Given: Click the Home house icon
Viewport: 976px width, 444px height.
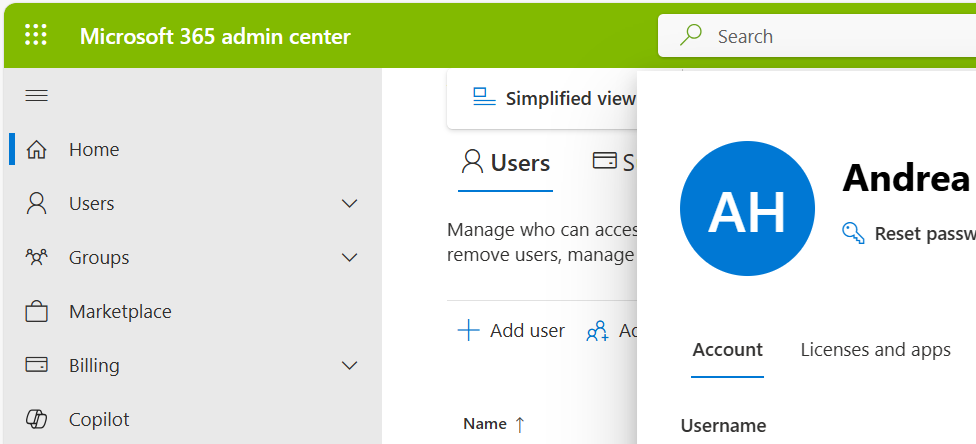Looking at the screenshot, I should 36,149.
